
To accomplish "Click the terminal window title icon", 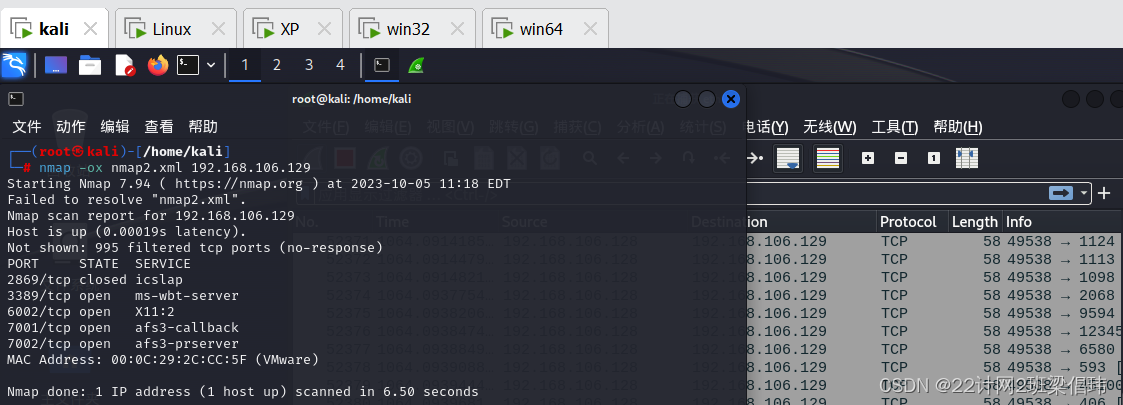I will click(x=16, y=99).
